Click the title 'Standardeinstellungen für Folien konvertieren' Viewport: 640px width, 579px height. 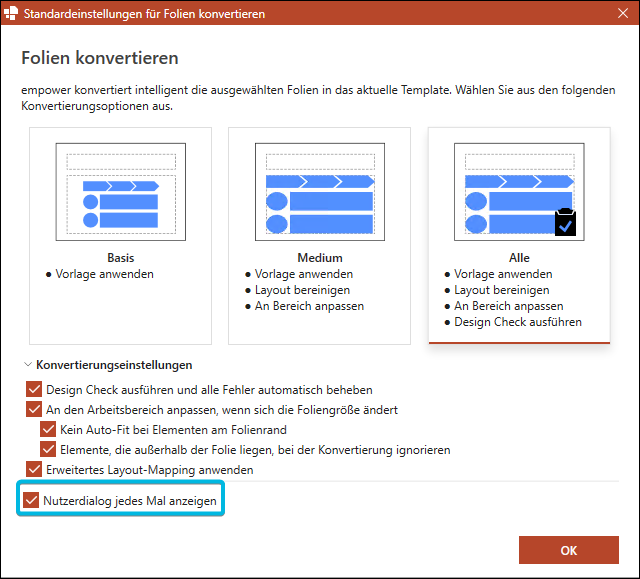[144, 13]
